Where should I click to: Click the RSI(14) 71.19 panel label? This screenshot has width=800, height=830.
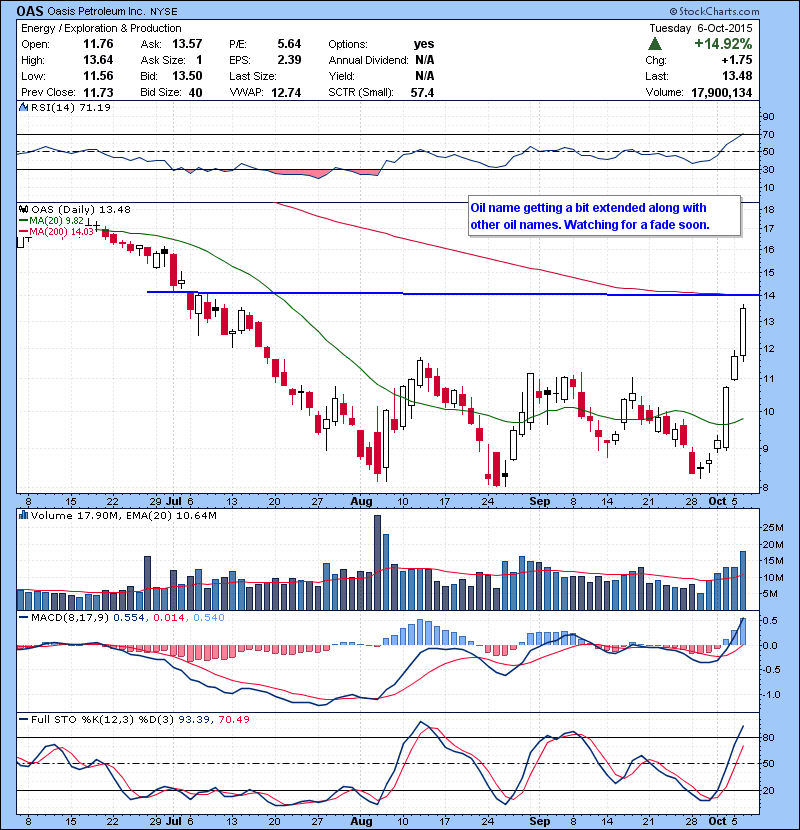click(70, 107)
